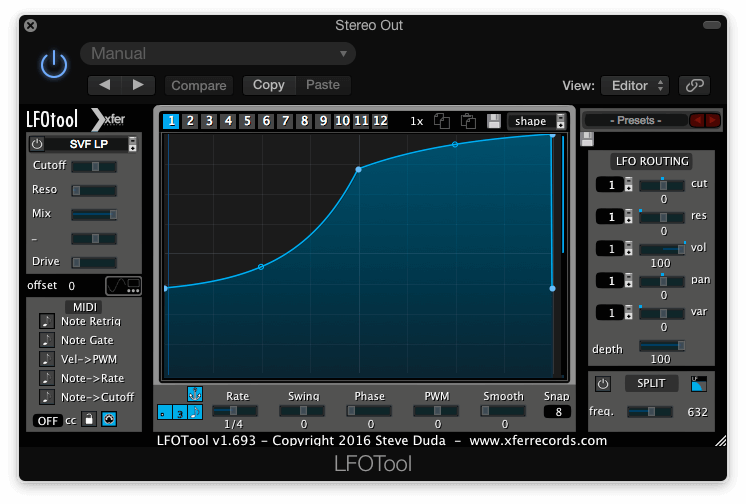Enable the Vel->PWM toggle

47,359
